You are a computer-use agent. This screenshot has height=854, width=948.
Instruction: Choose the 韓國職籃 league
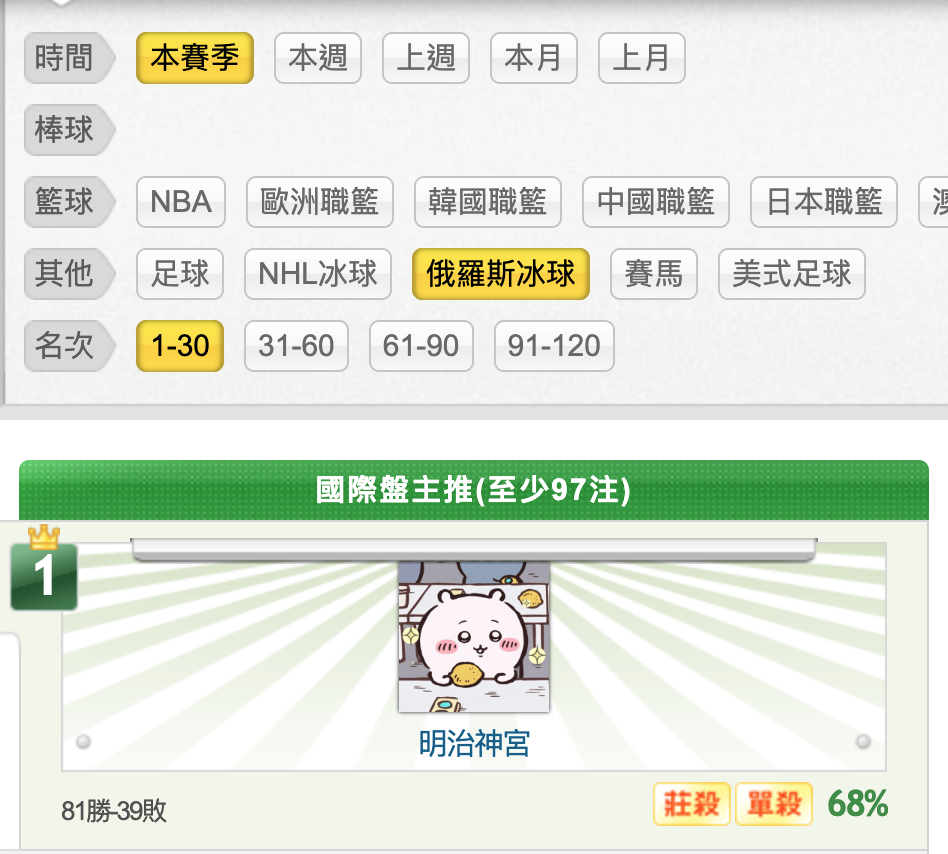point(488,202)
